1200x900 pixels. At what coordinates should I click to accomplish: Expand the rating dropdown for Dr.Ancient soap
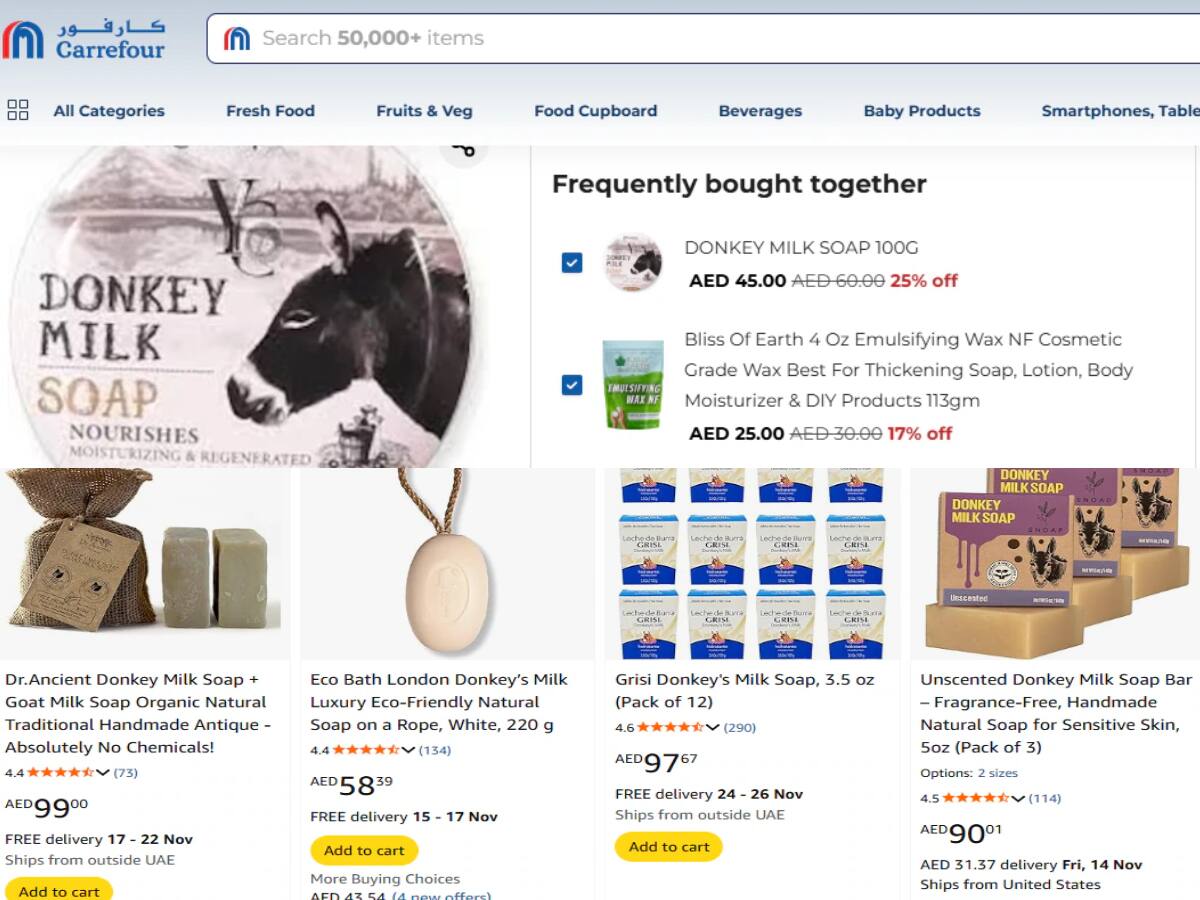(x=103, y=772)
